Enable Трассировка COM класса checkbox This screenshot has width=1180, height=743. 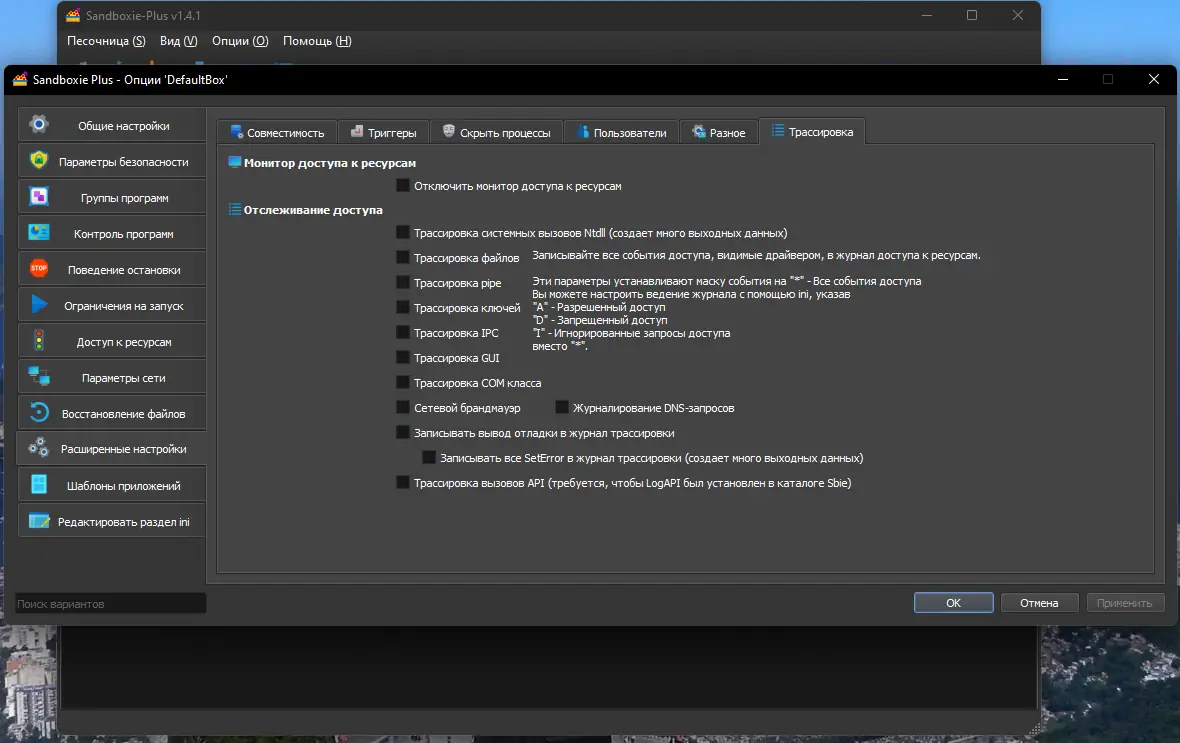point(403,382)
